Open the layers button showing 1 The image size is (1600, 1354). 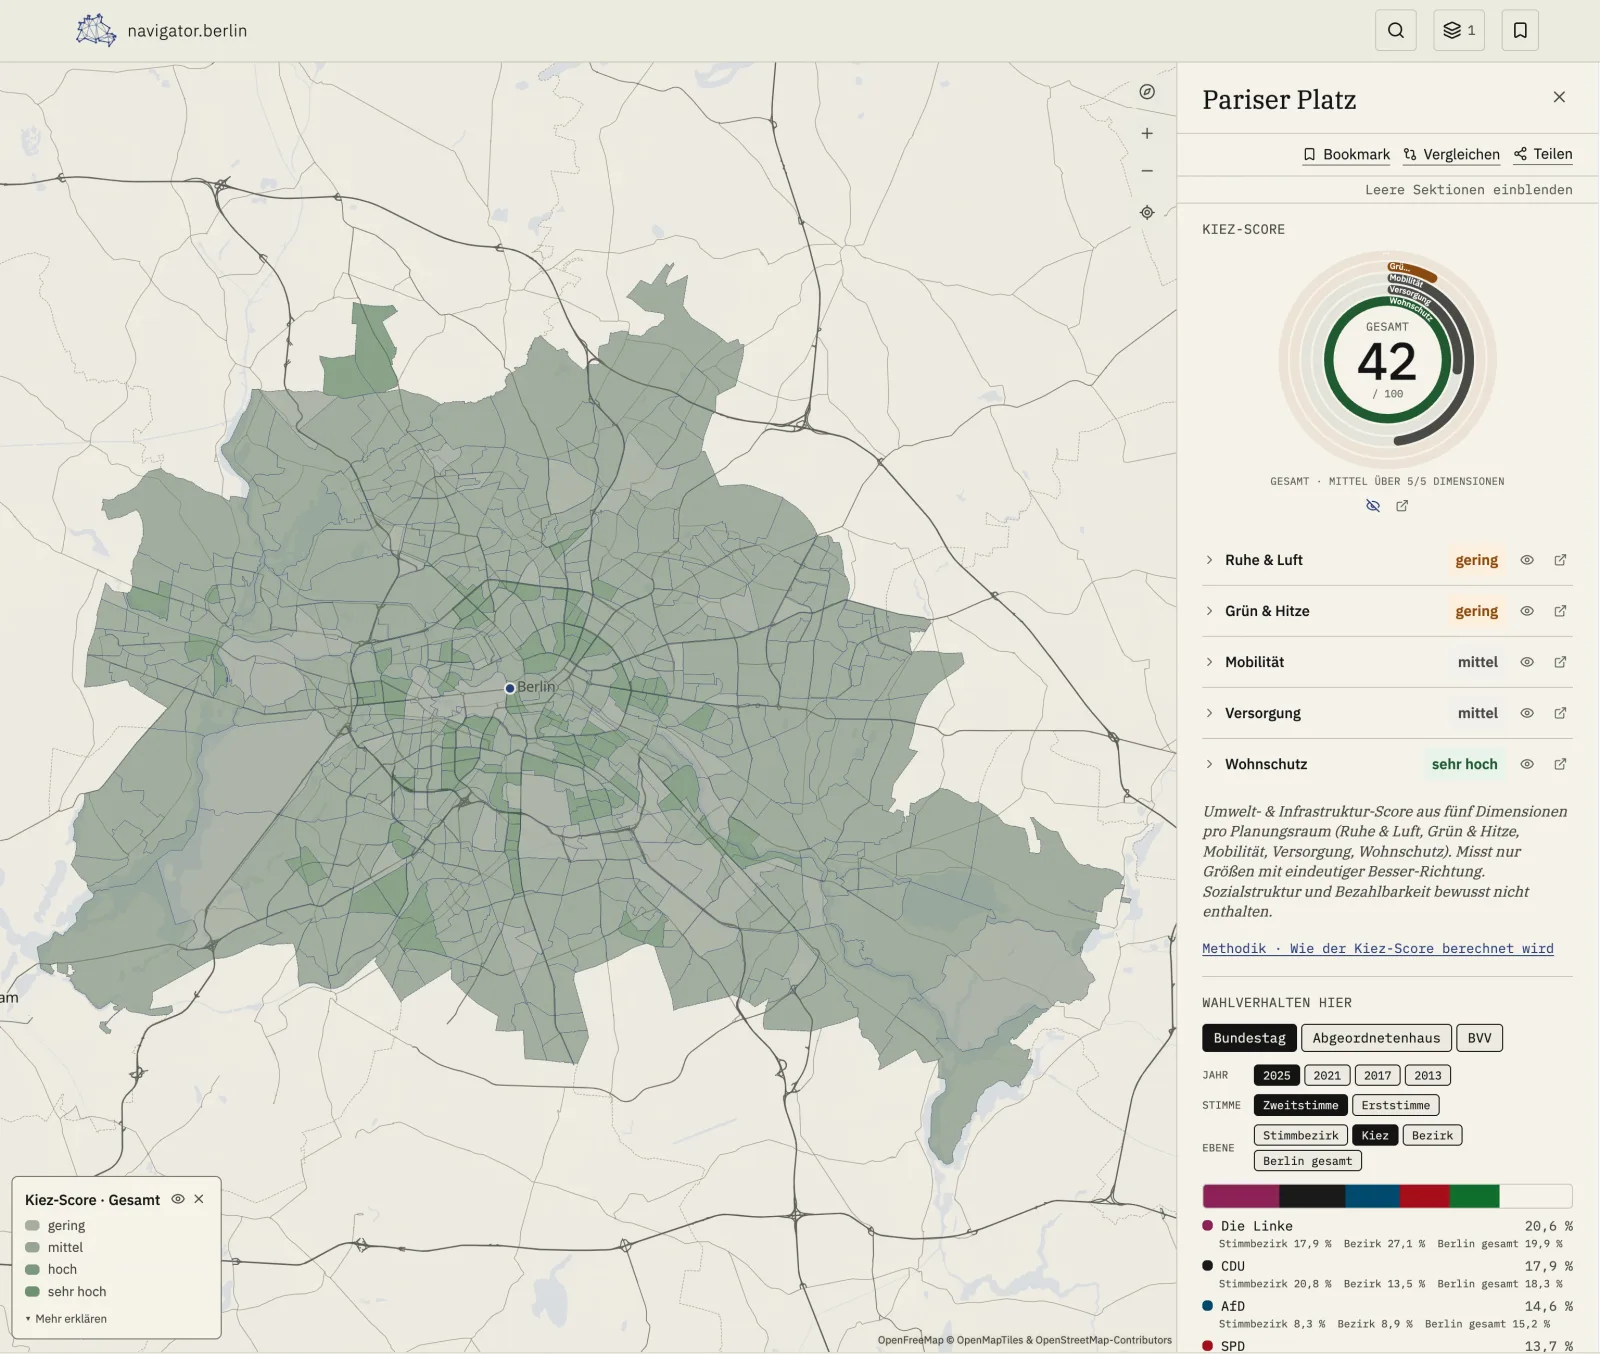pos(1459,30)
